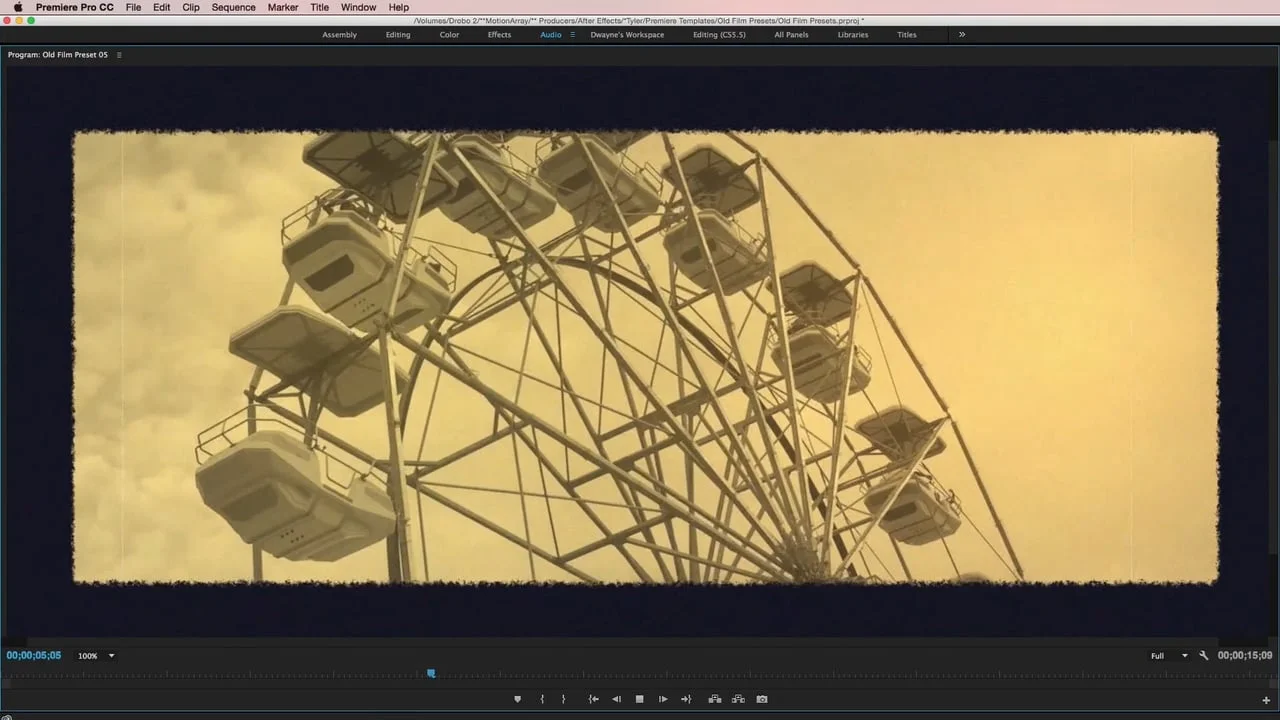Add a marker with the marker button
This screenshot has width=1280, height=720.
(x=517, y=699)
